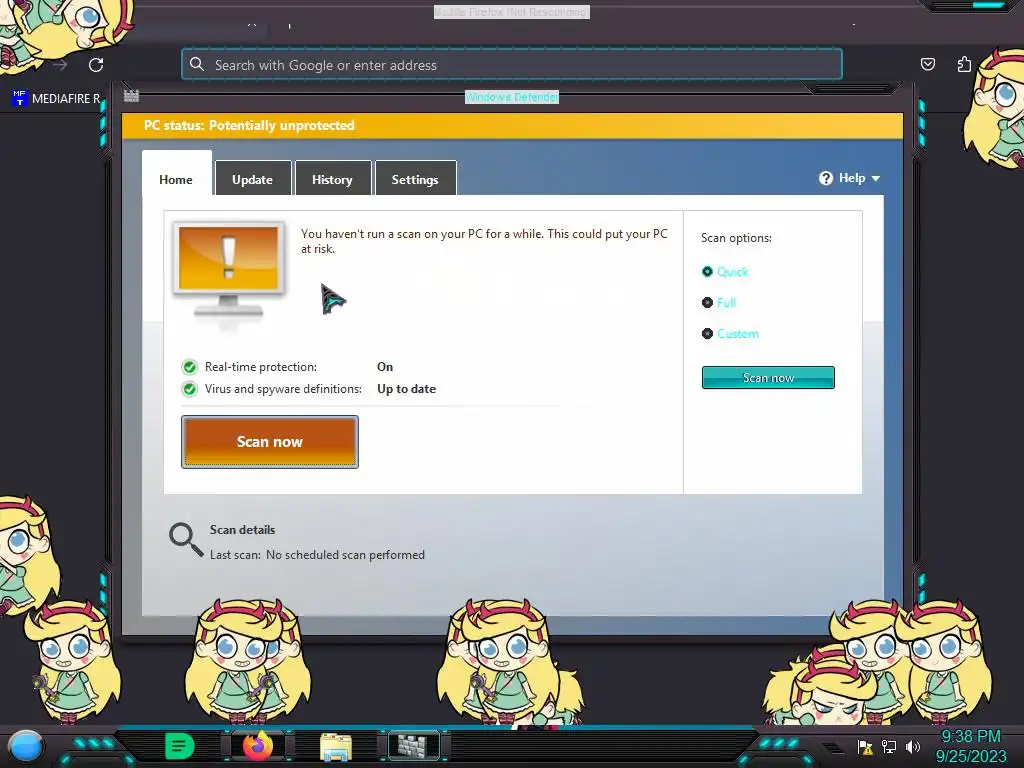Click the teal Scan now button
Viewport: 1024px width, 768px height.
(768, 377)
